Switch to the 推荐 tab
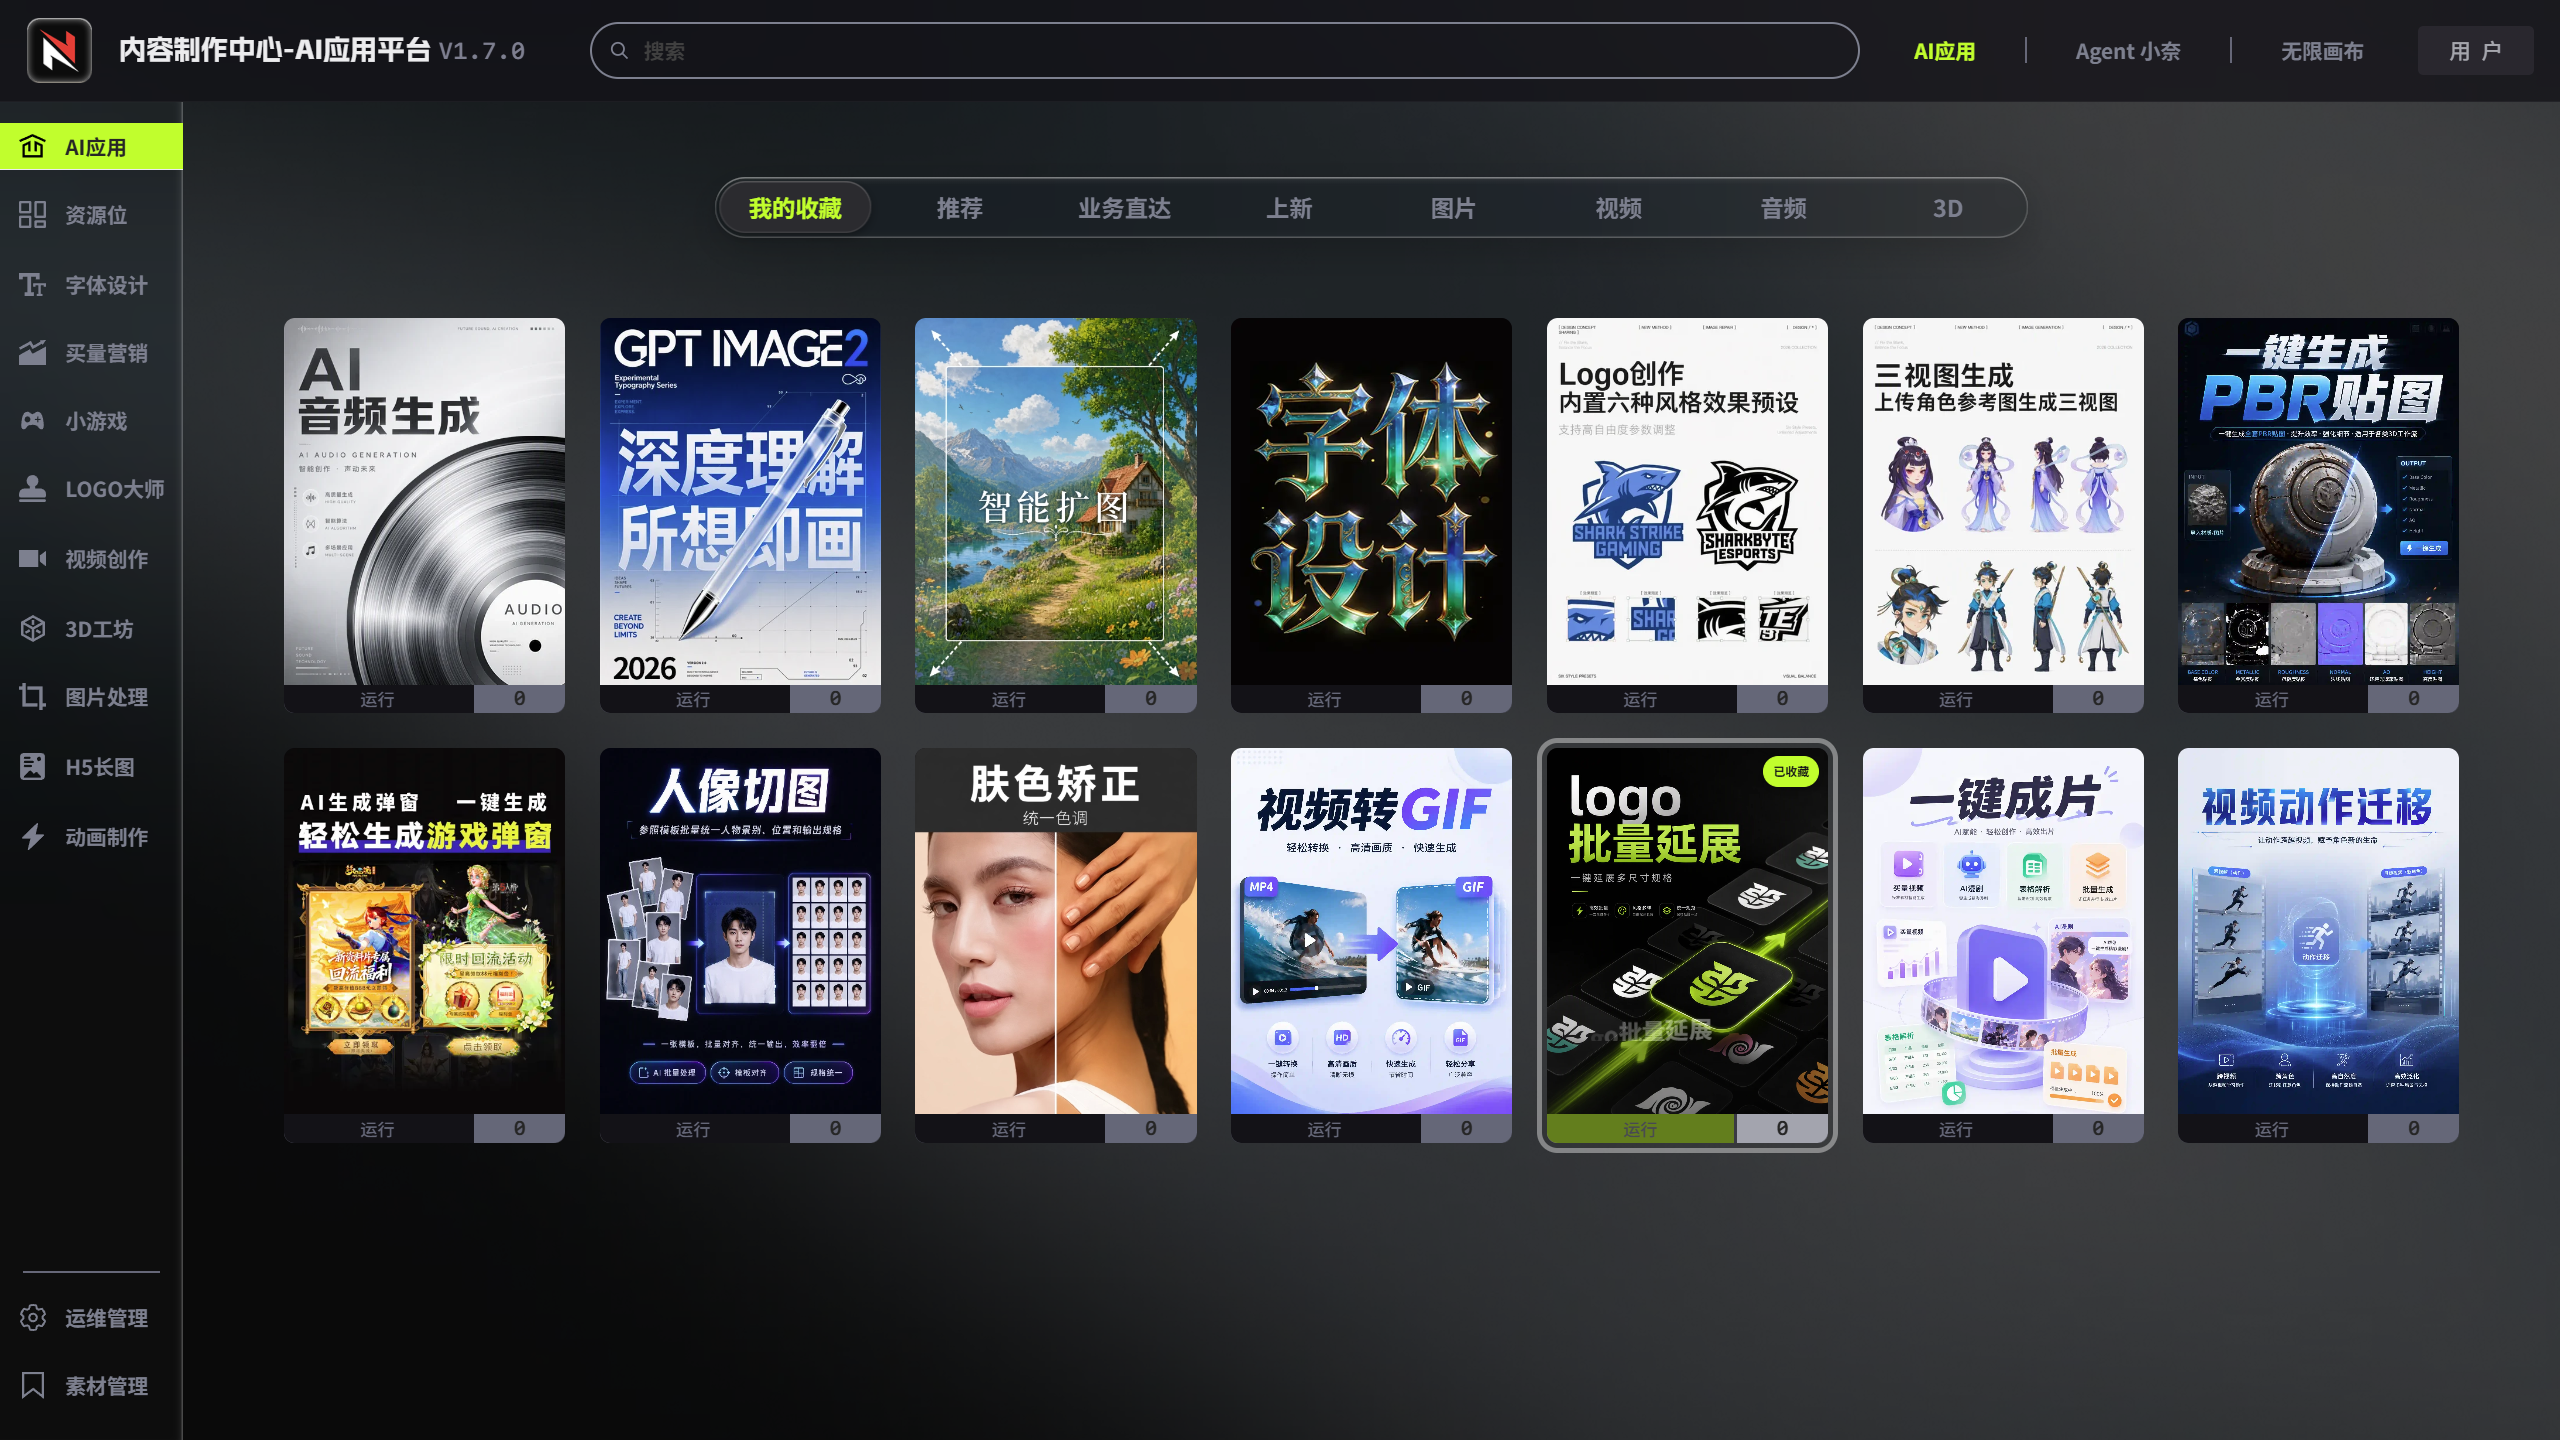This screenshot has width=2560, height=1440. [x=960, y=208]
